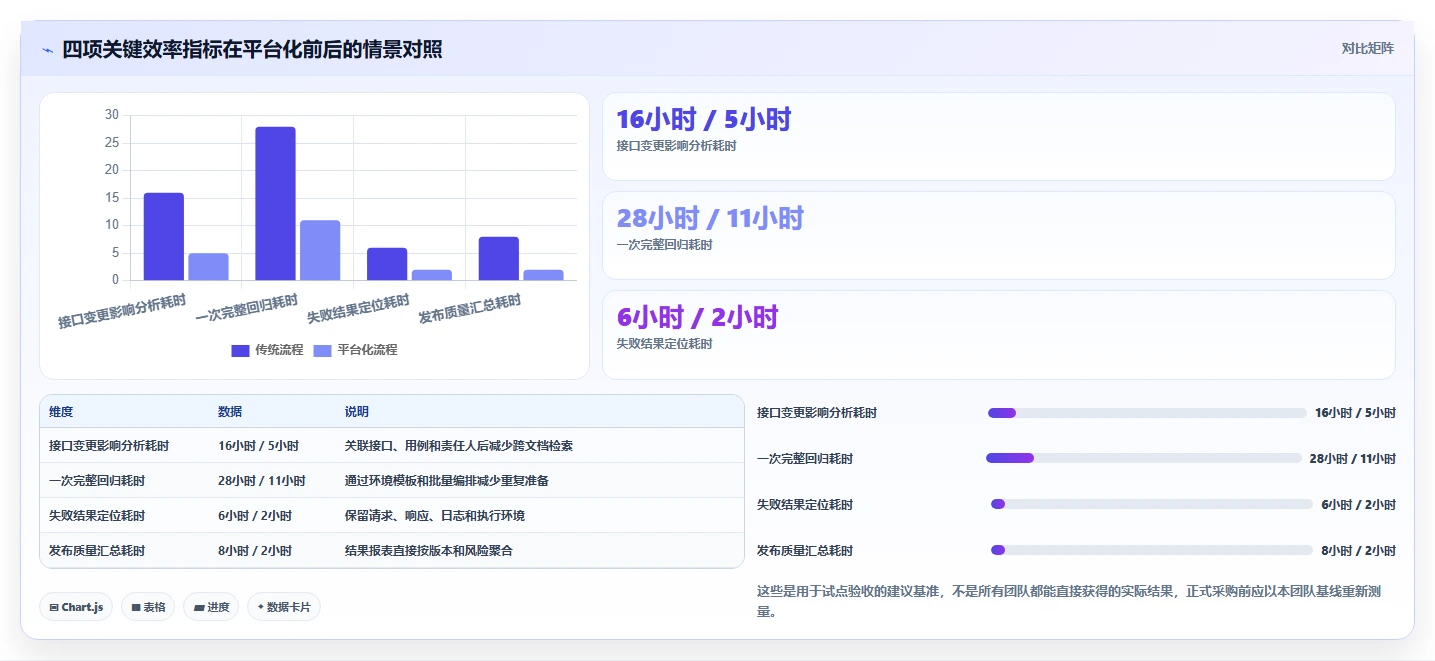Click the icon inside the 进度 chip
1435x661 pixels.
tap(199, 607)
